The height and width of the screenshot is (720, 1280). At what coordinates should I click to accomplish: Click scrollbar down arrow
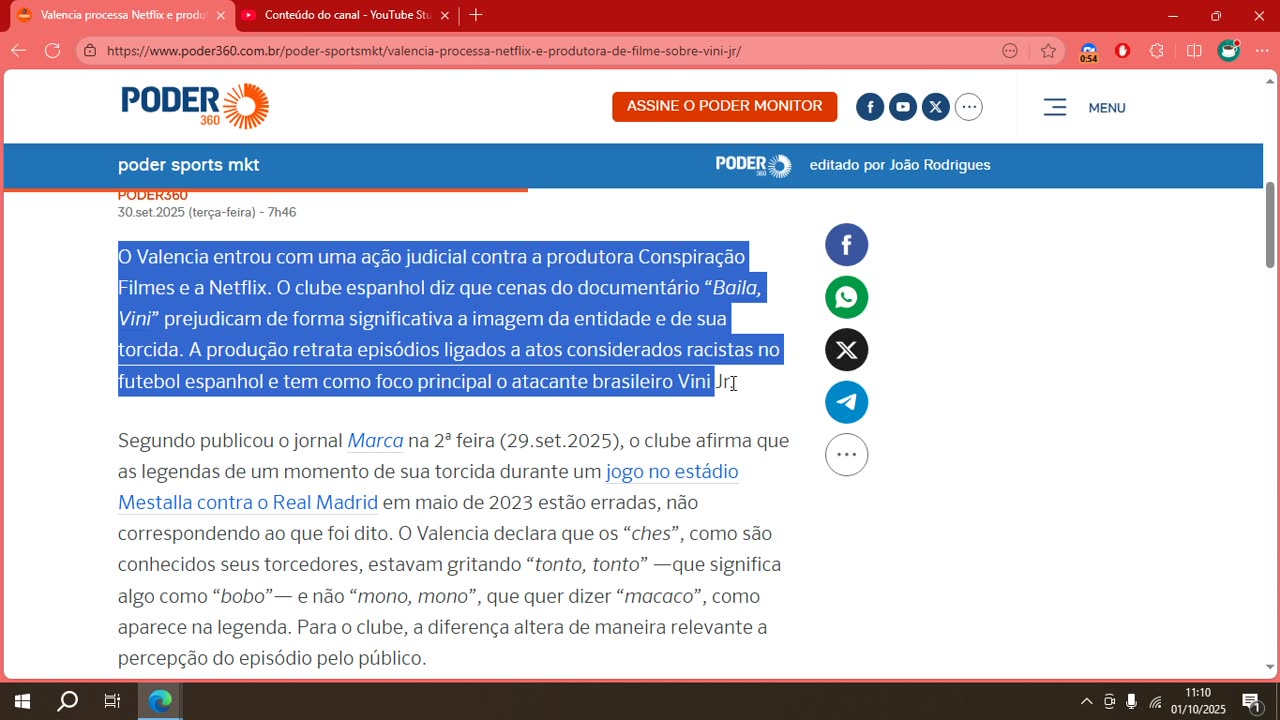[1270, 667]
